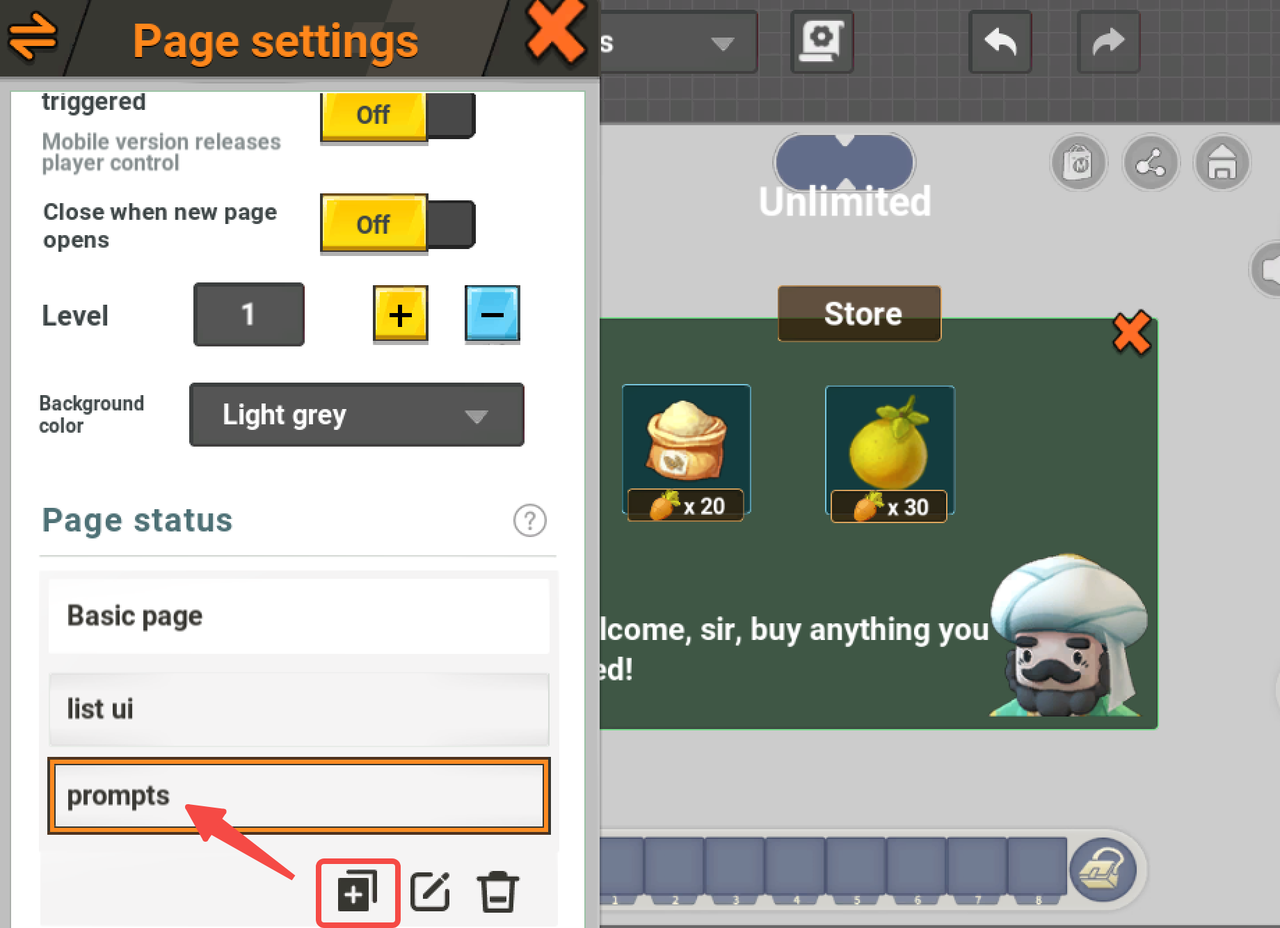Open the settings document icon in toolbar
Image resolution: width=1280 pixels, height=928 pixels.
pyautogui.click(x=822, y=42)
